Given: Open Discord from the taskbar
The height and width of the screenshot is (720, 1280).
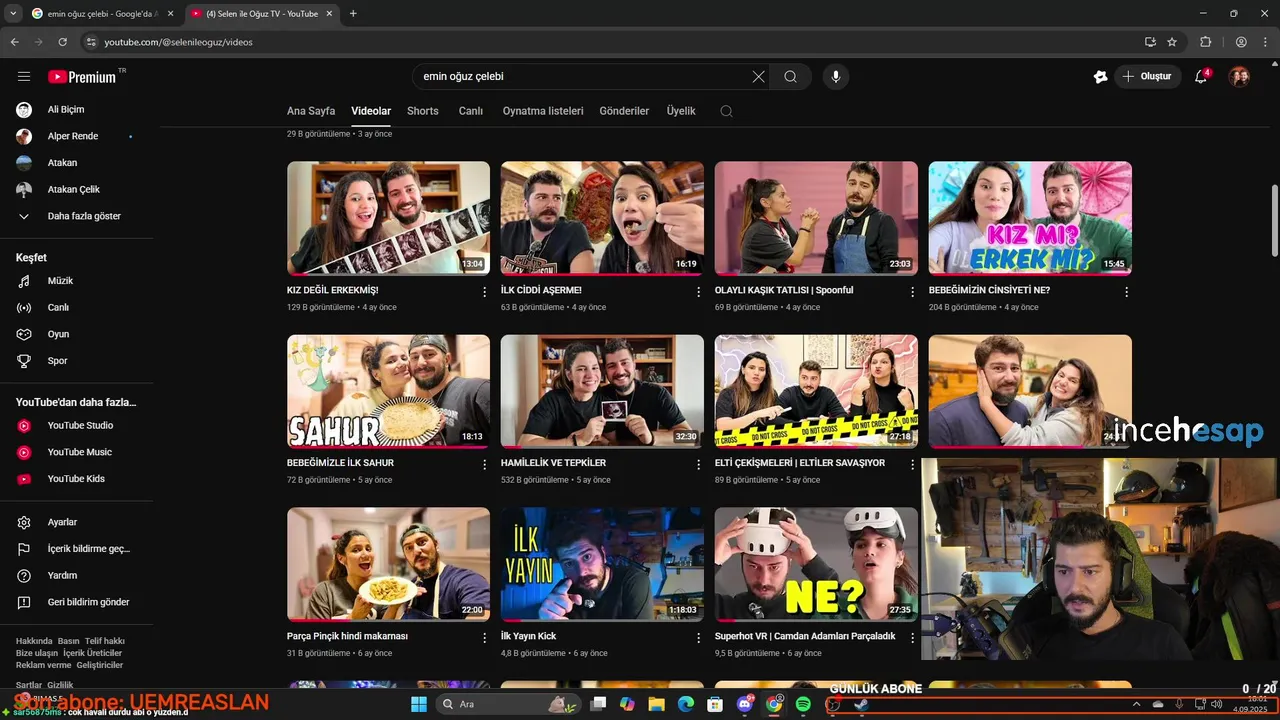Looking at the screenshot, I should [x=744, y=704].
